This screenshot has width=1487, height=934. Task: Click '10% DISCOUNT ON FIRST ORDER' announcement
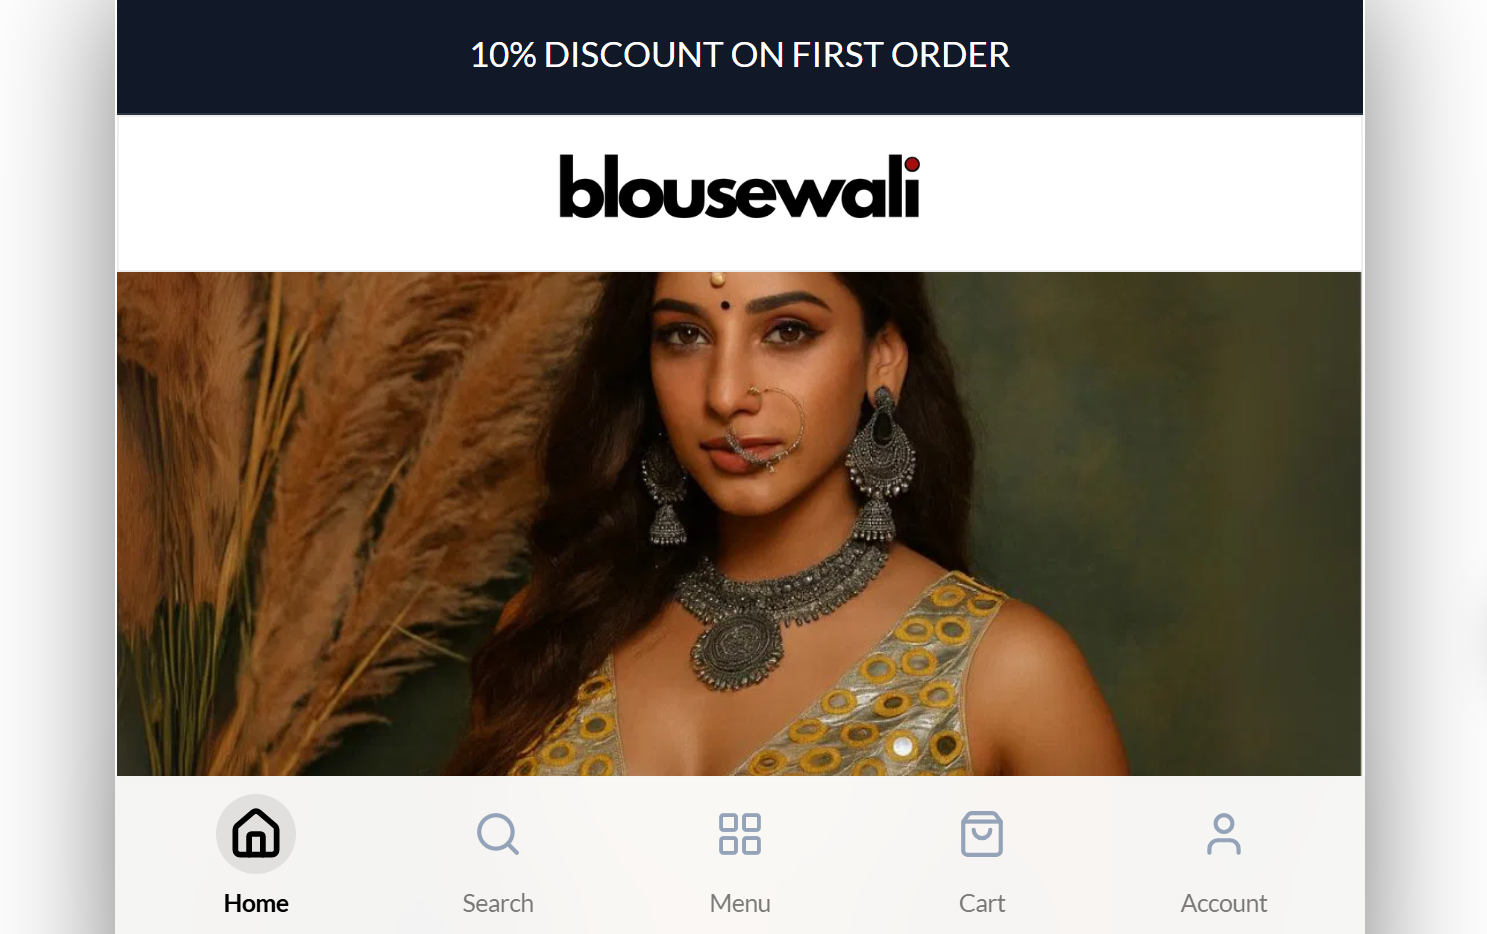point(740,55)
